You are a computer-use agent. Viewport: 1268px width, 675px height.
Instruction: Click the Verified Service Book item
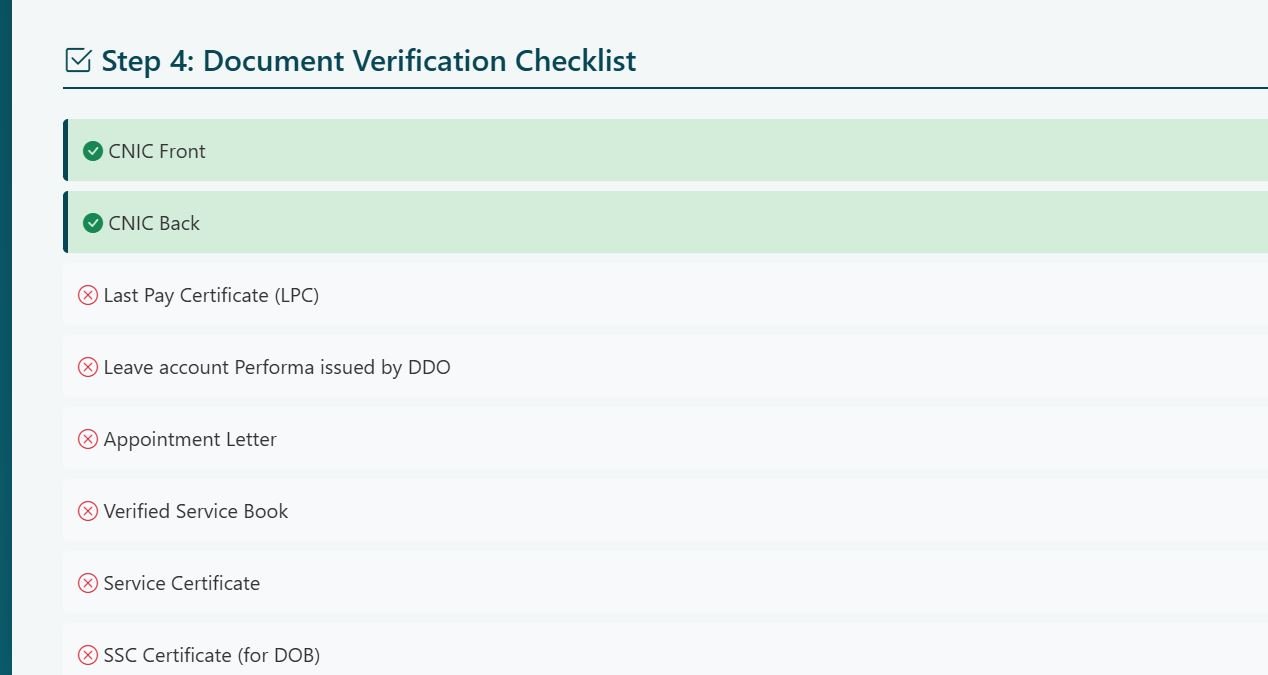point(196,511)
